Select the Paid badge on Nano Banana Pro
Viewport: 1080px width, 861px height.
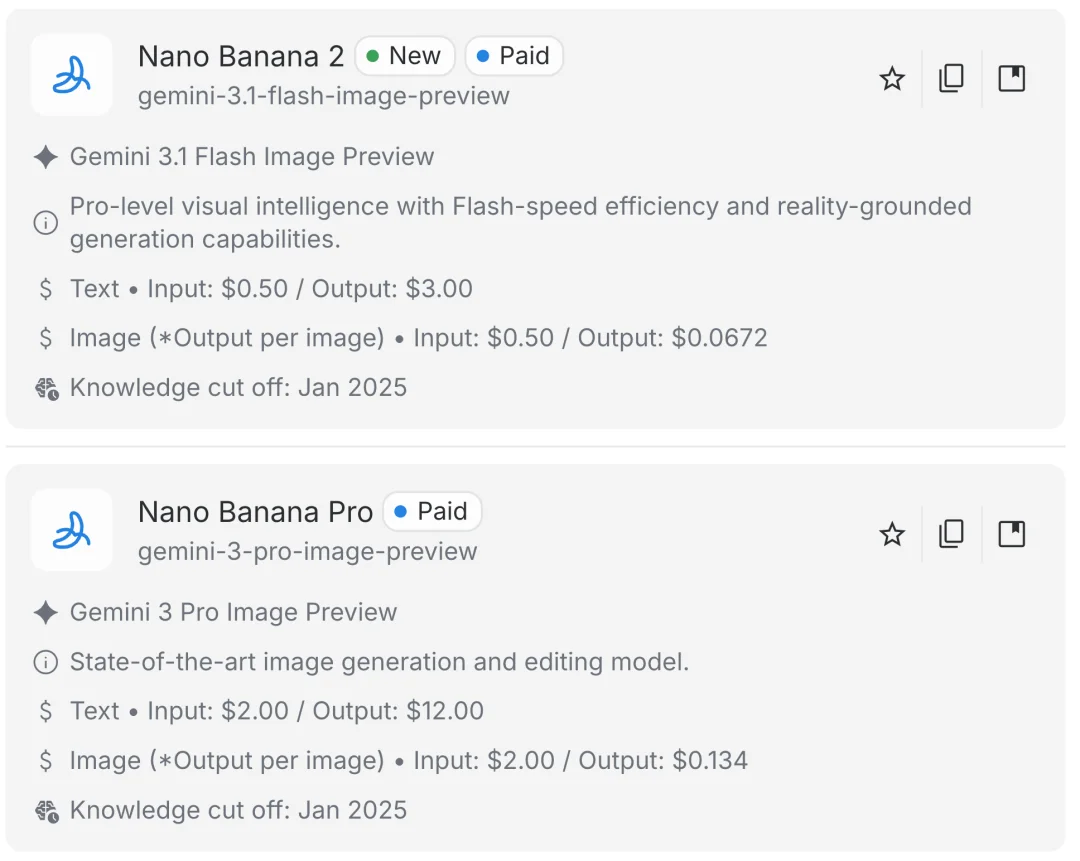(x=432, y=511)
